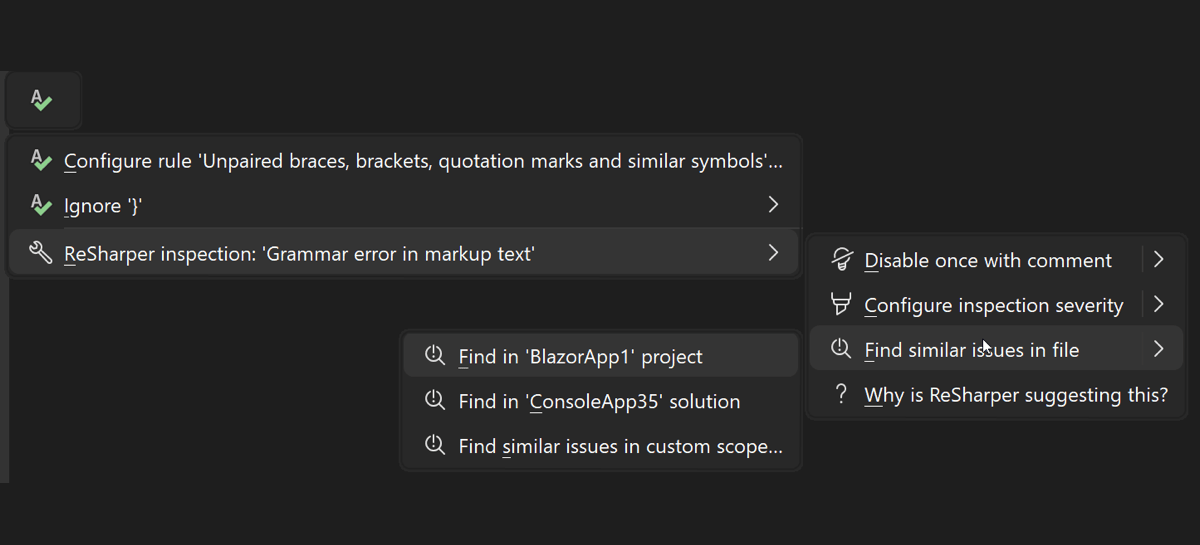The height and width of the screenshot is (545, 1200).
Task: Expand the ReSharper inspection submenu arrow
Action: pyautogui.click(x=773, y=253)
